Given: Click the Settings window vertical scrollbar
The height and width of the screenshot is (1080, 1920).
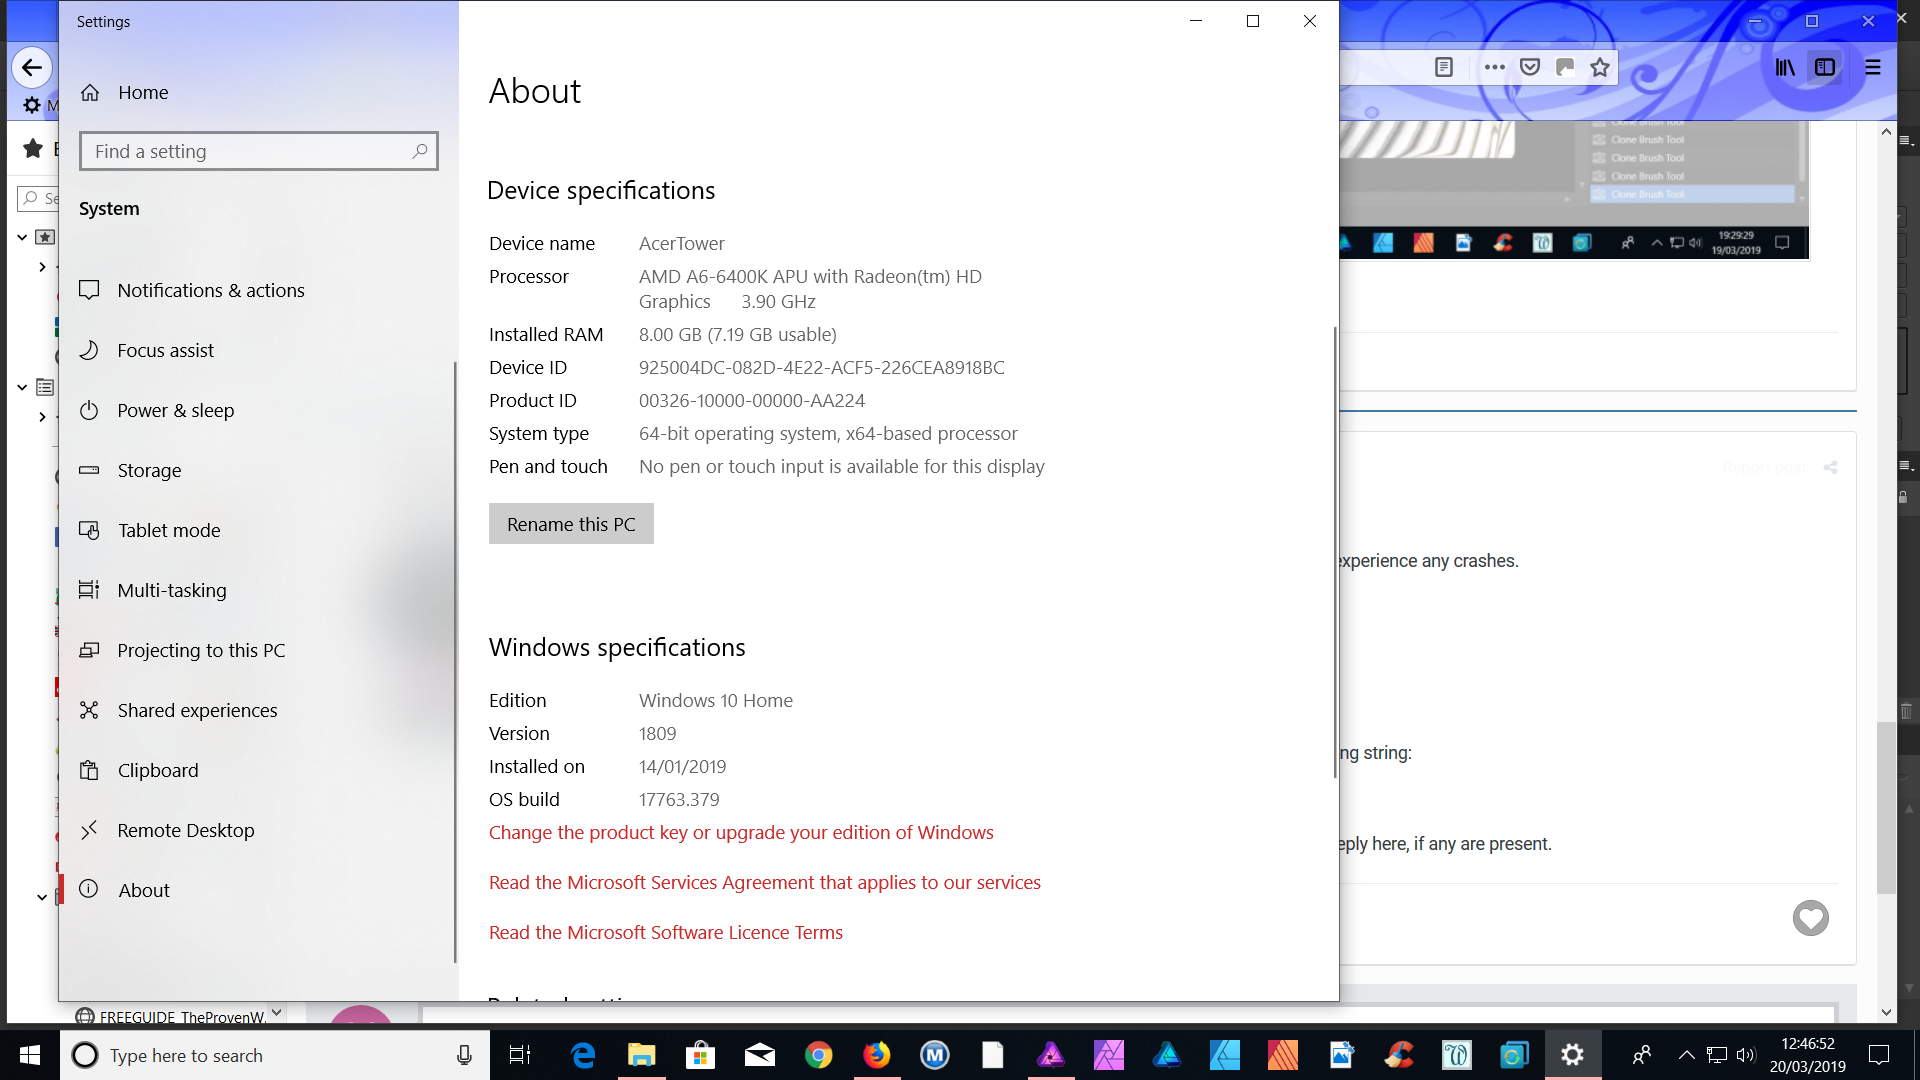Looking at the screenshot, I should pos(1335,552).
